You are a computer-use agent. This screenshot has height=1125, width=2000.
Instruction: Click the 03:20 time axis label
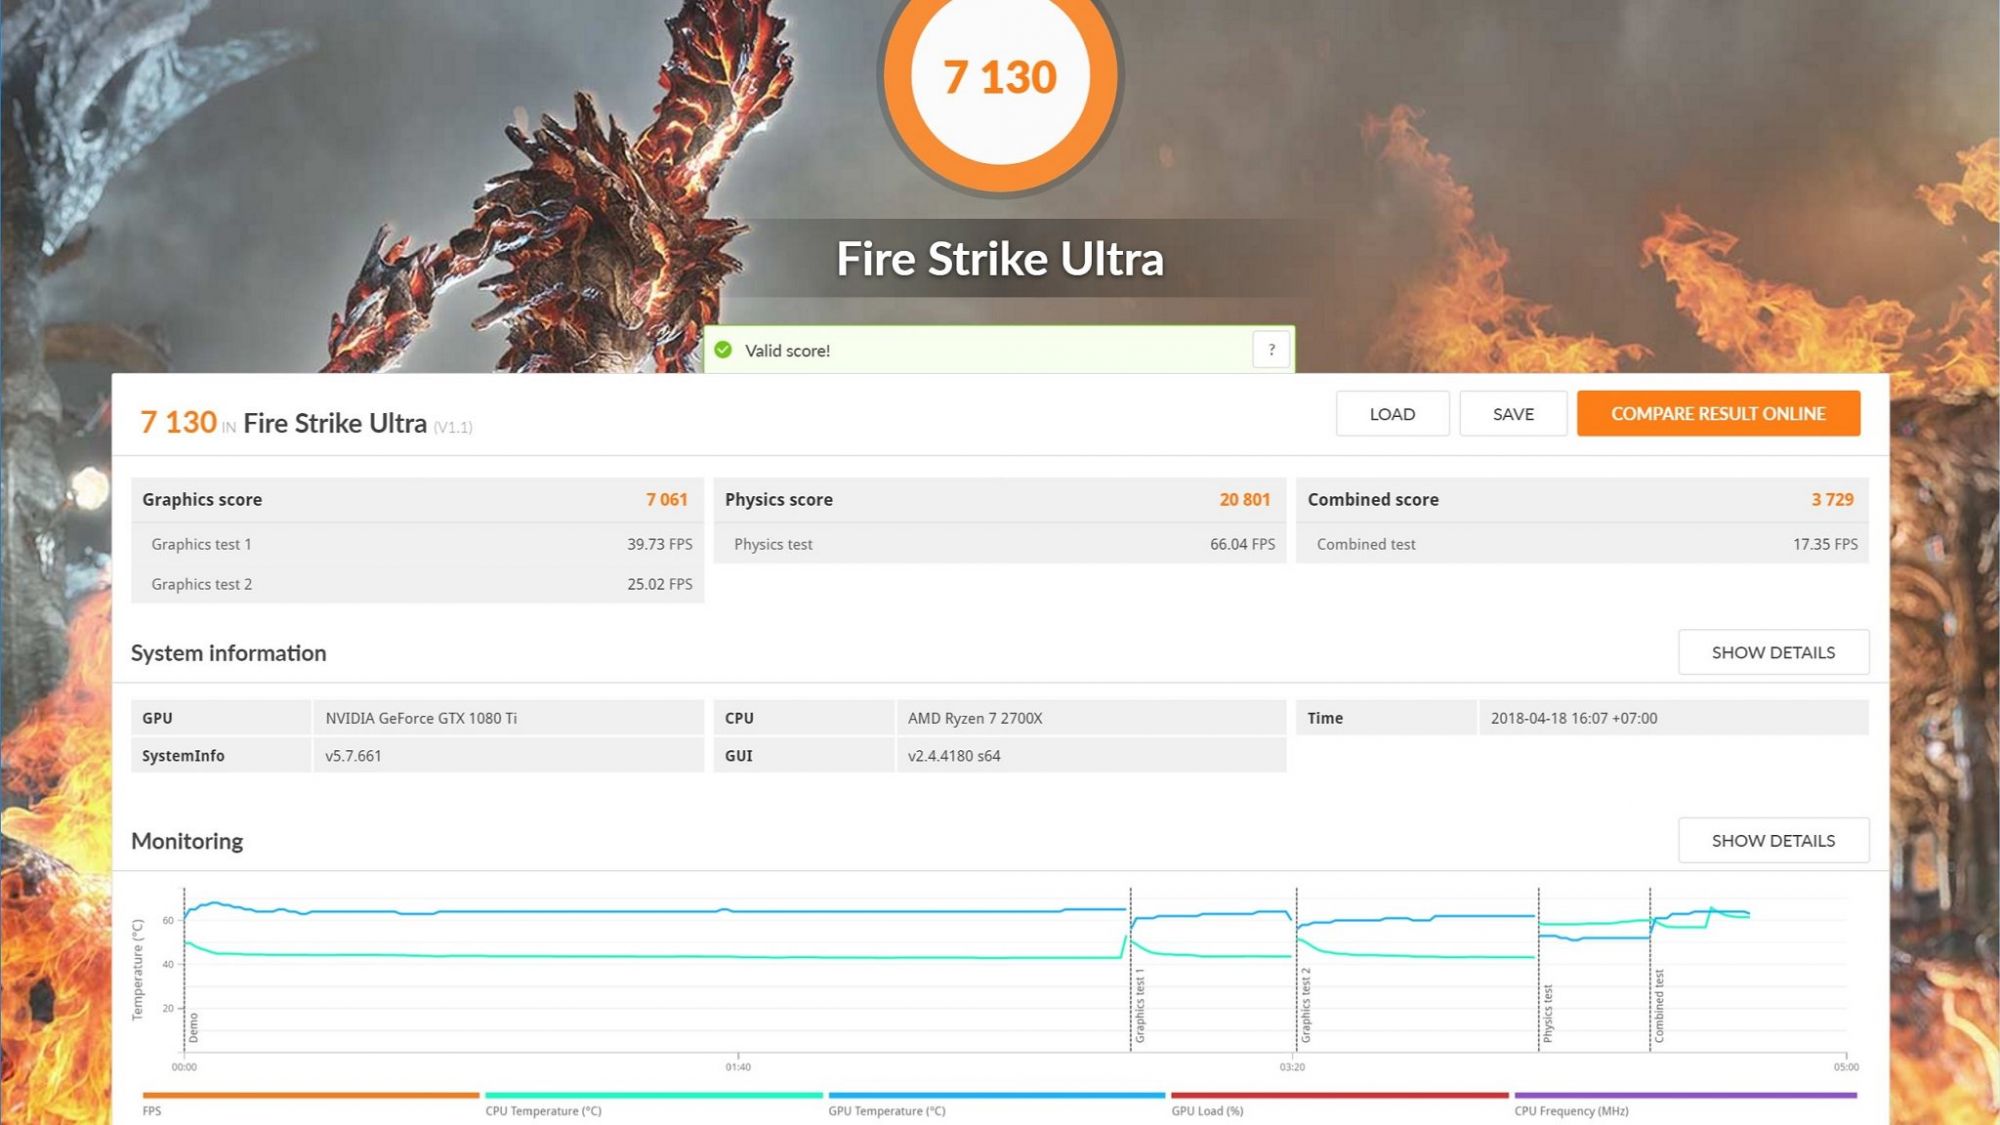[x=1292, y=1067]
